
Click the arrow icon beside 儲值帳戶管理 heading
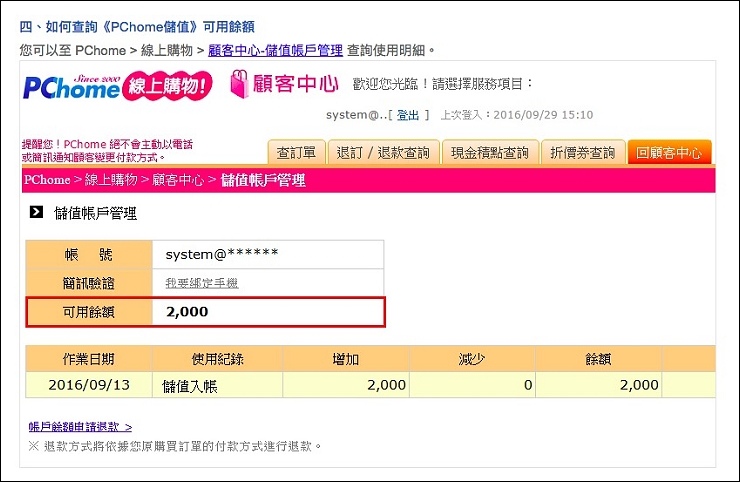coord(36,212)
